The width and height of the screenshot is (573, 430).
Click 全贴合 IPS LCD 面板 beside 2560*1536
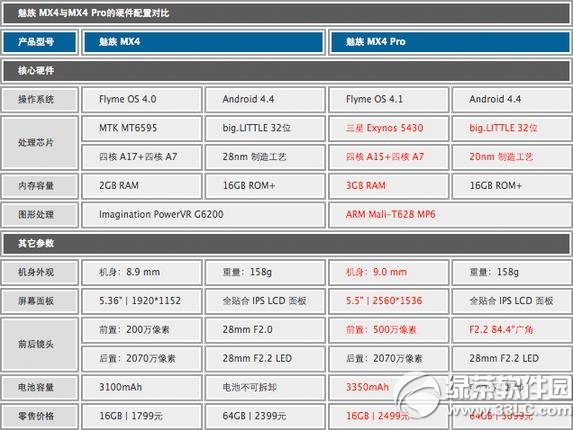[512, 301]
